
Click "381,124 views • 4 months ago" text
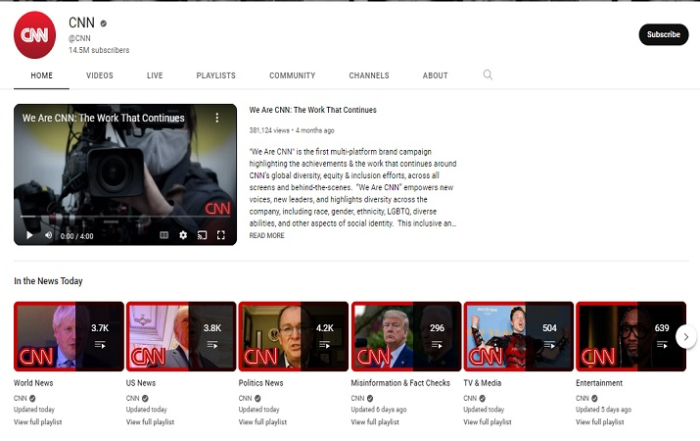[292, 130]
